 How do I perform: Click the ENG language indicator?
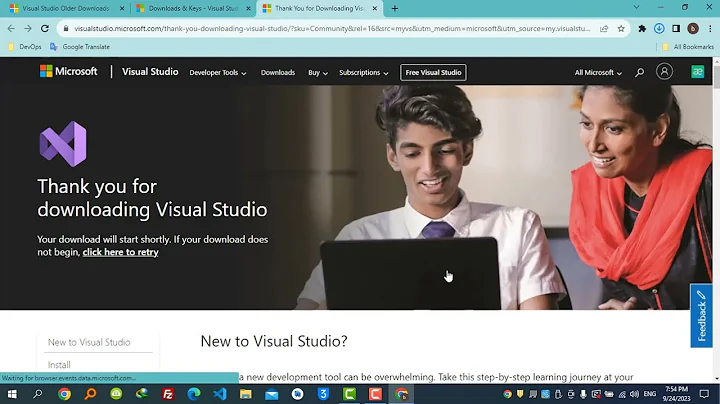click(x=650, y=394)
